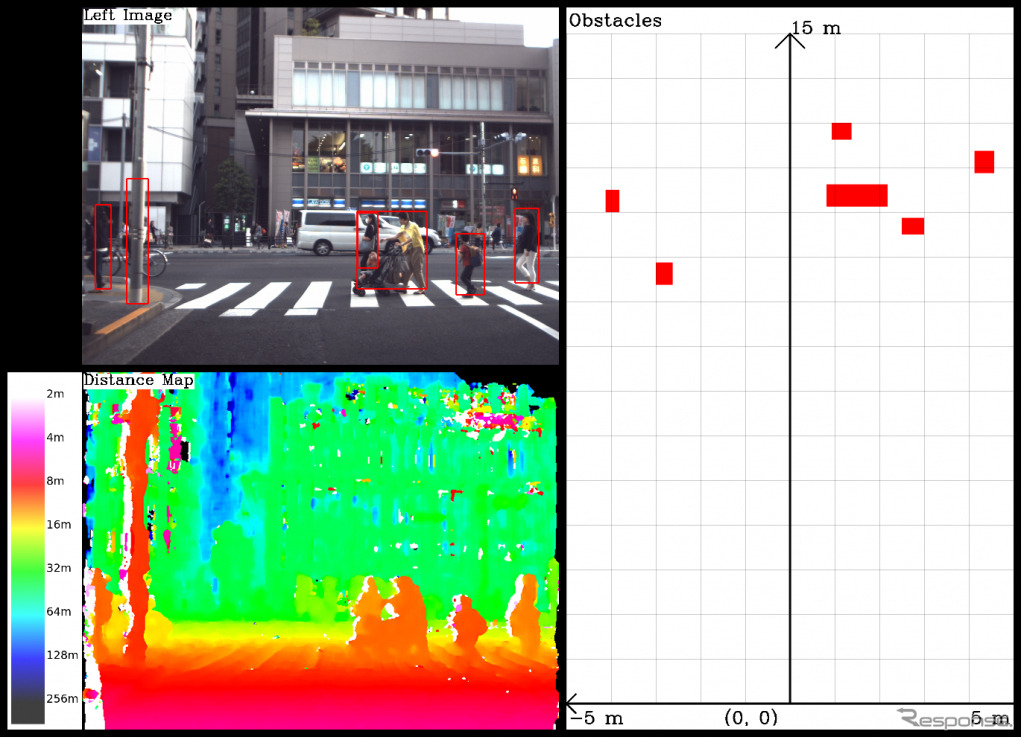Select the lowest red obstacle left of the axis
Image resolution: width=1024 pixels, height=740 pixels.
click(x=664, y=274)
